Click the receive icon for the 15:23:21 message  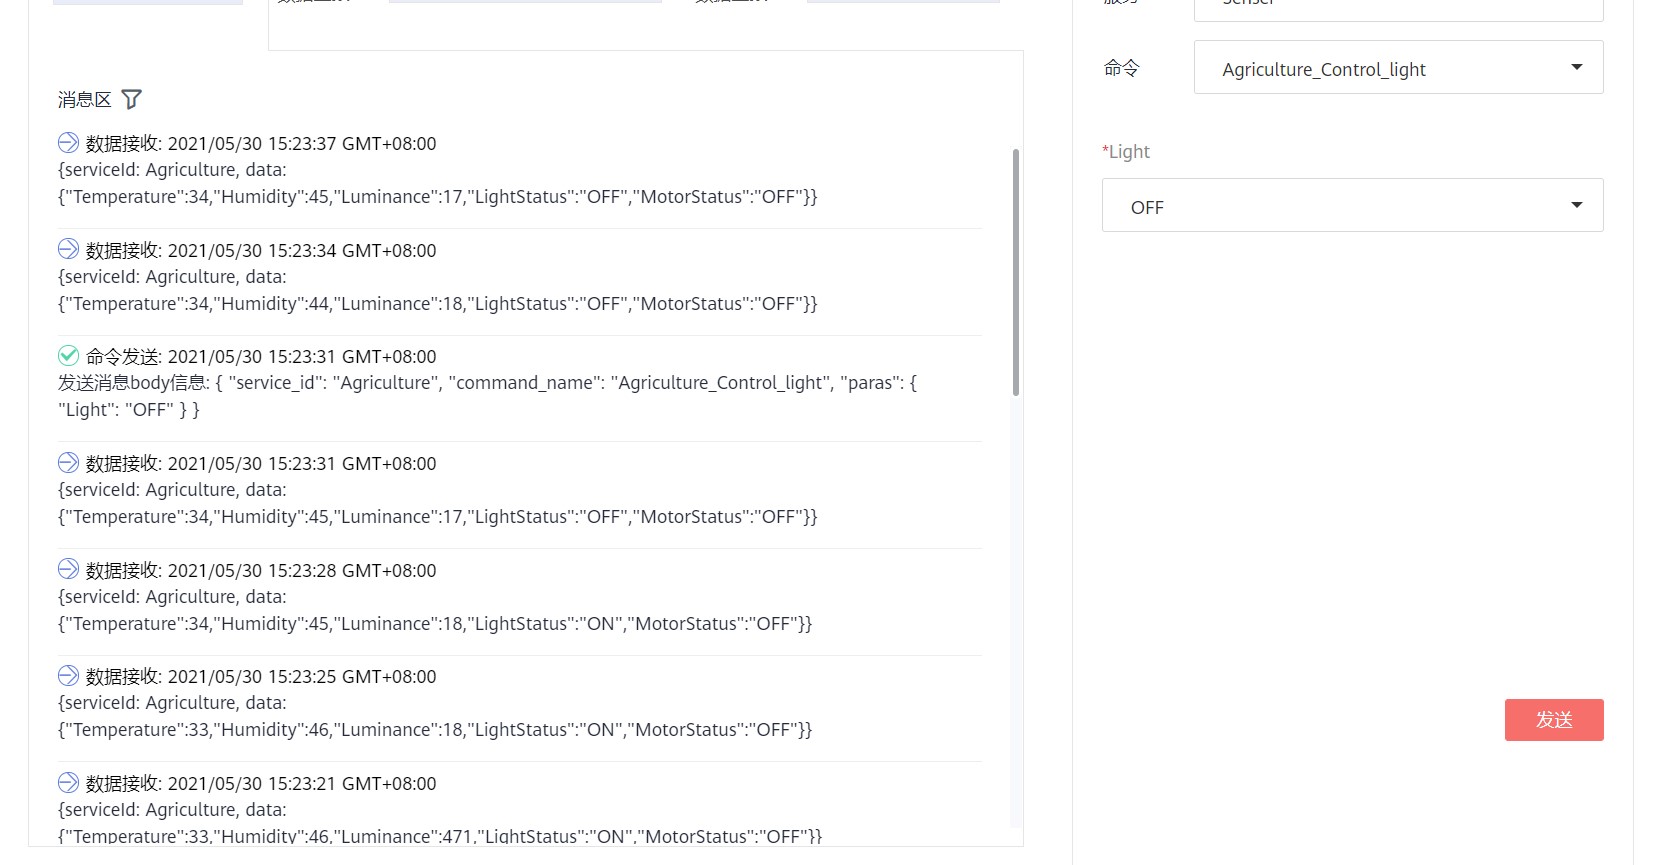tap(68, 783)
